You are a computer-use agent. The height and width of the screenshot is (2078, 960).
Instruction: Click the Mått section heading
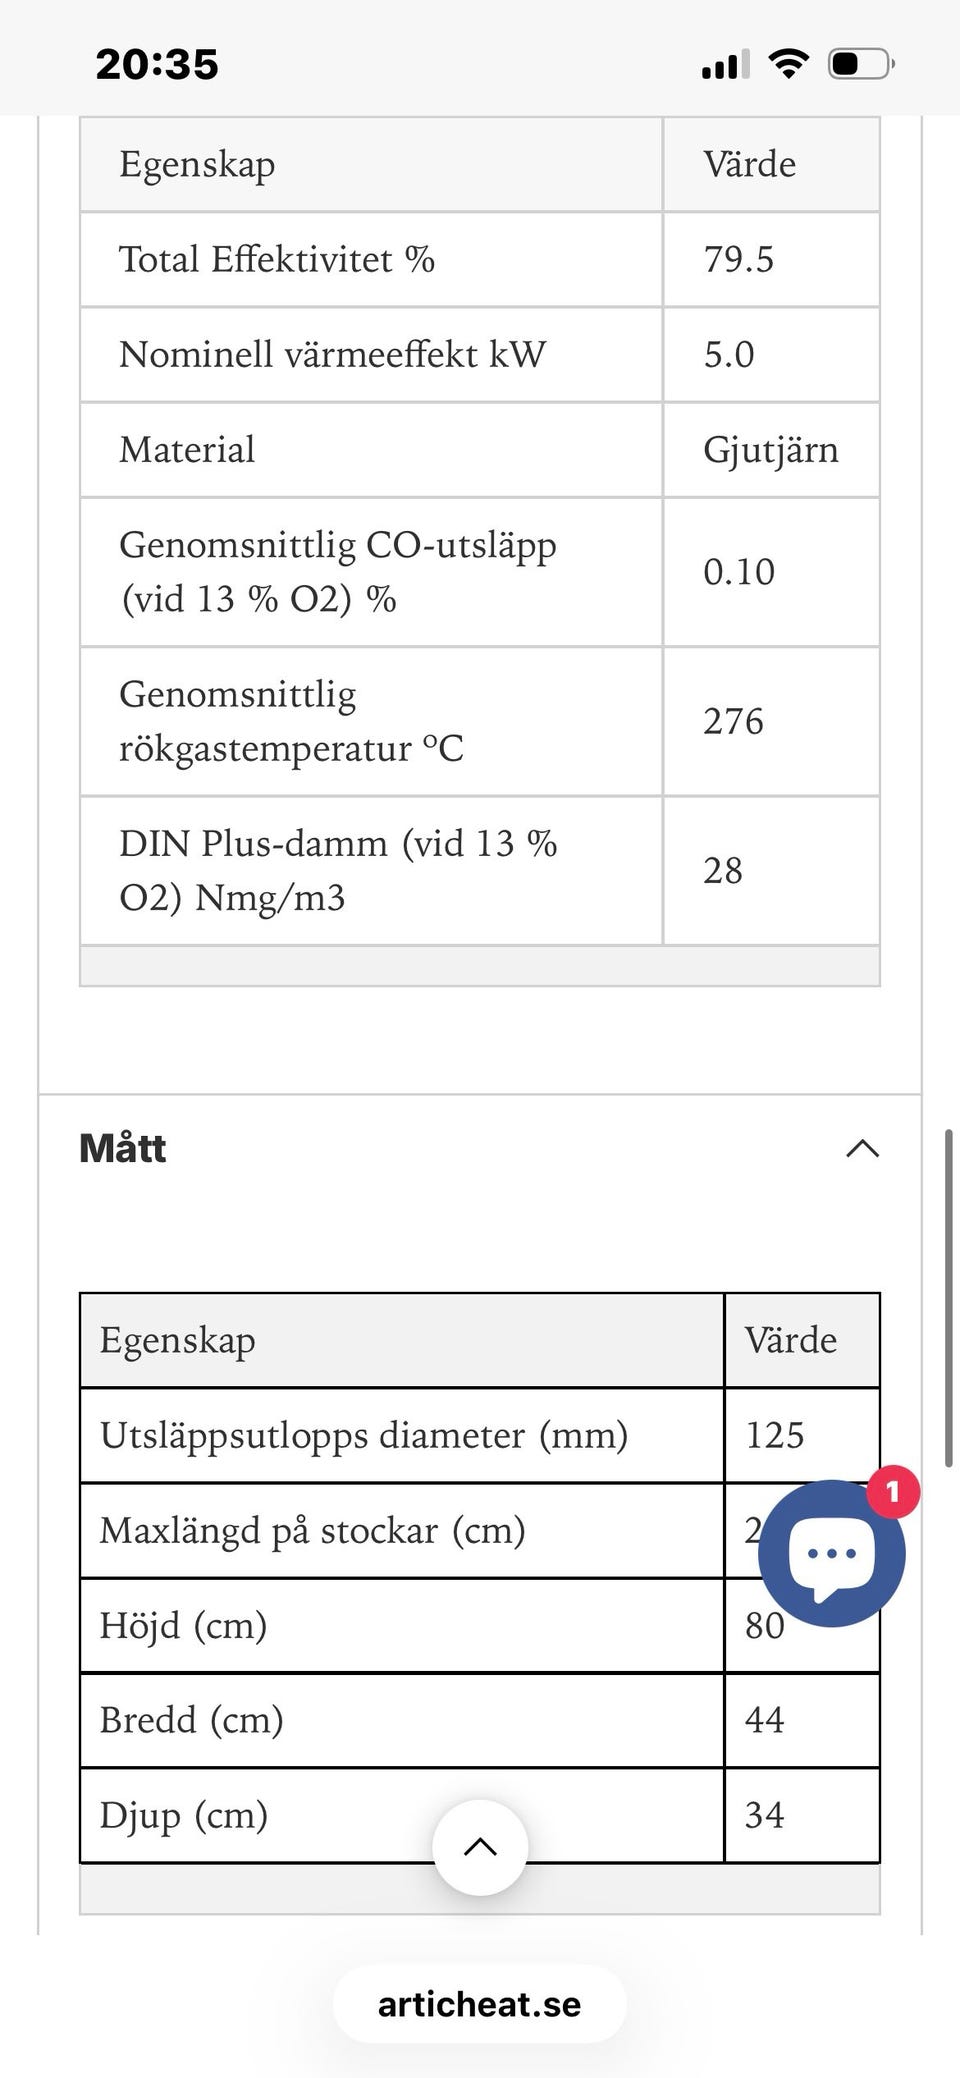(123, 1149)
